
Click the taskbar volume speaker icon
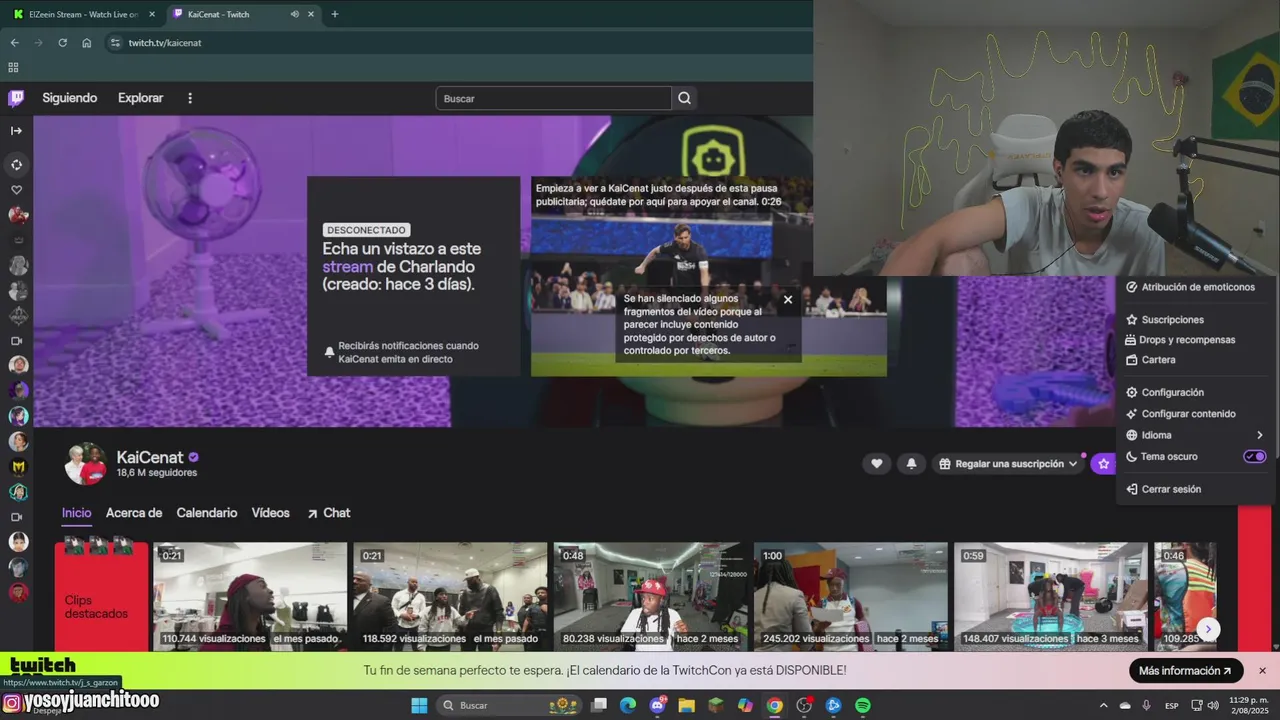[1214, 705]
